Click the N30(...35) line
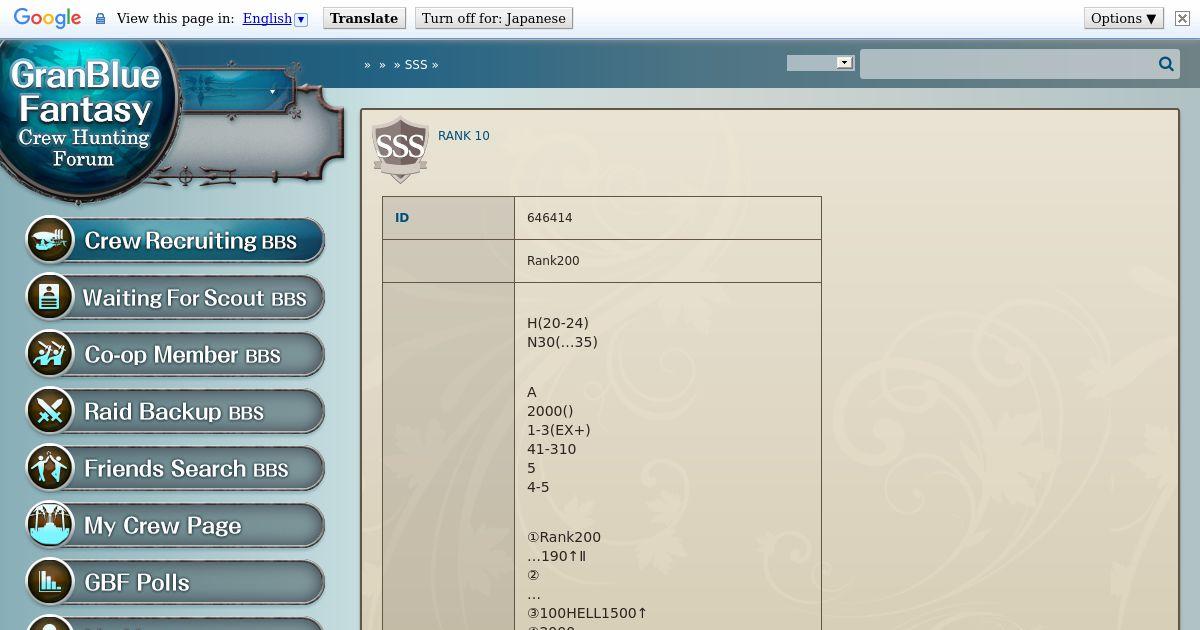Screen dimensions: 1200x630 coord(562,342)
